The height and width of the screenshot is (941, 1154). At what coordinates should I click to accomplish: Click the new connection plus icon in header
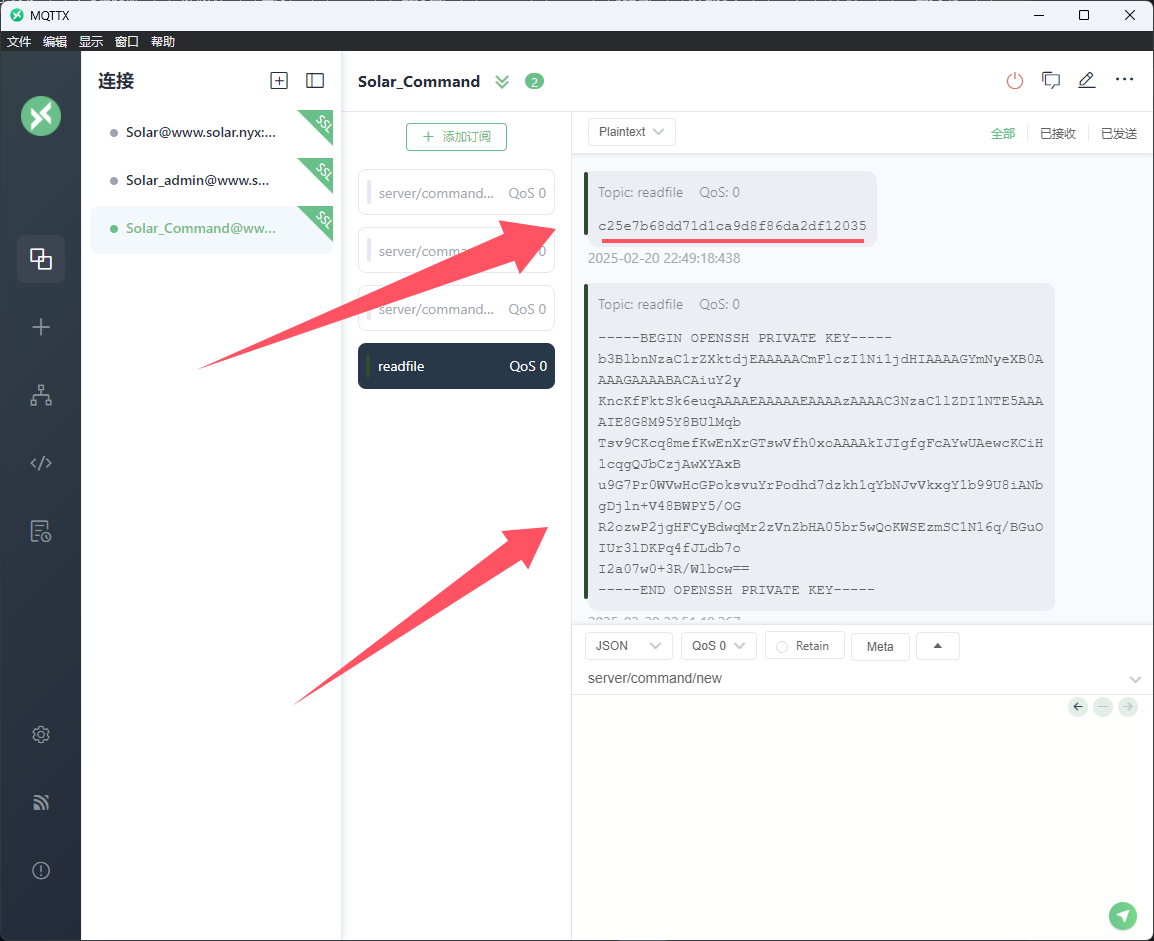pos(279,81)
